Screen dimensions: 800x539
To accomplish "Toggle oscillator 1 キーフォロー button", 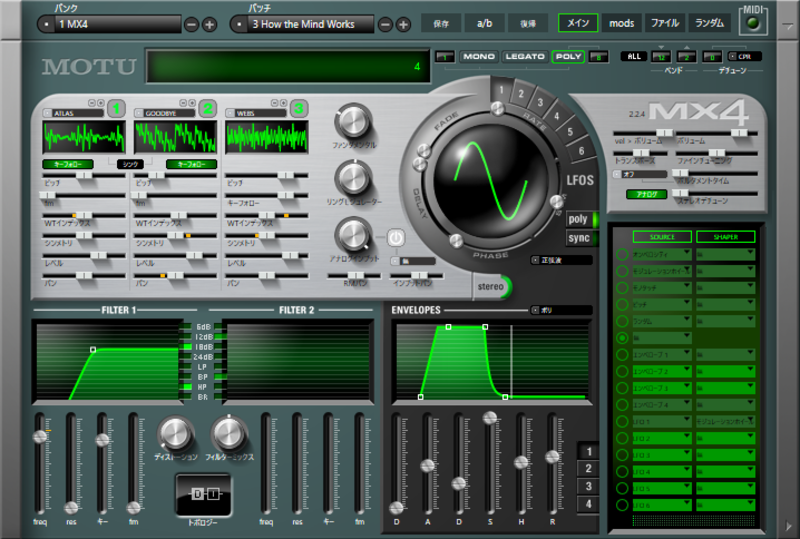I will click(68, 164).
